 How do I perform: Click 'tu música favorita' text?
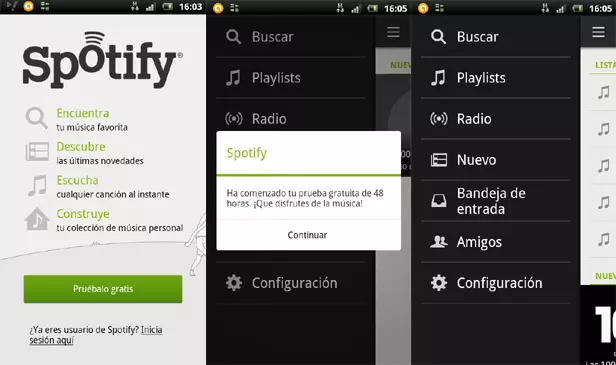coord(92,127)
